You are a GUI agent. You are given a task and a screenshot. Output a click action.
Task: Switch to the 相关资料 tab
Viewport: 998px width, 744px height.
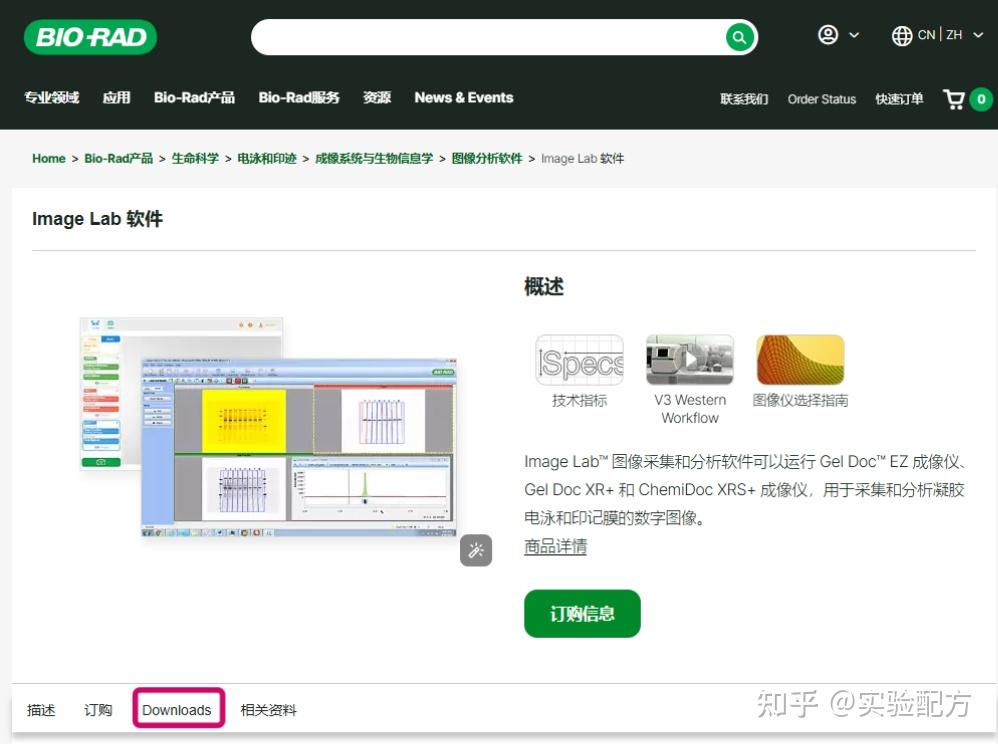pyautogui.click(x=268, y=710)
